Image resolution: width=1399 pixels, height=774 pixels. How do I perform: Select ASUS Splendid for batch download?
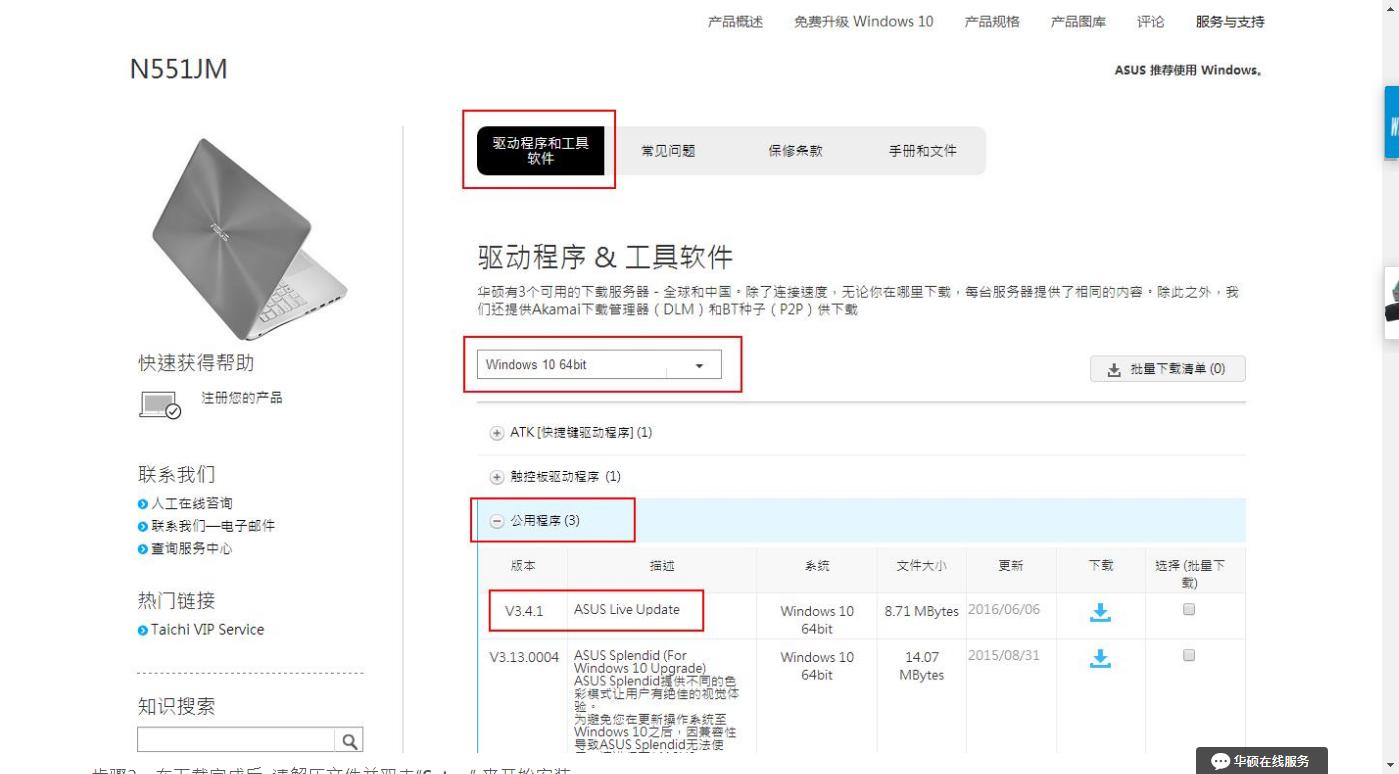coord(1187,654)
